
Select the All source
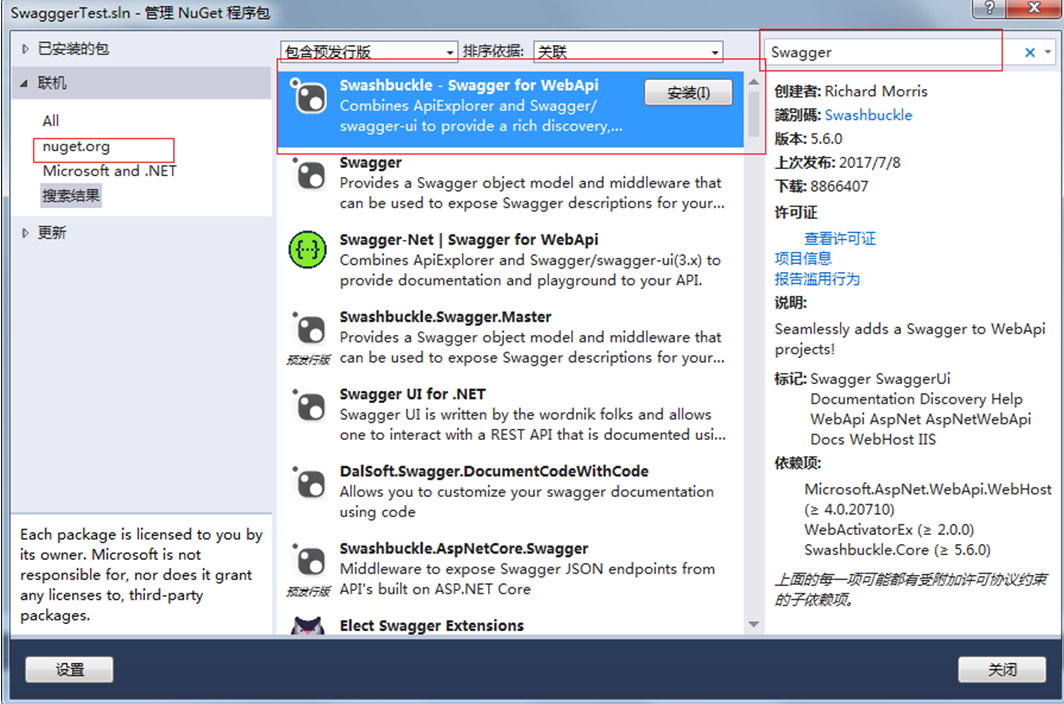click(x=51, y=121)
